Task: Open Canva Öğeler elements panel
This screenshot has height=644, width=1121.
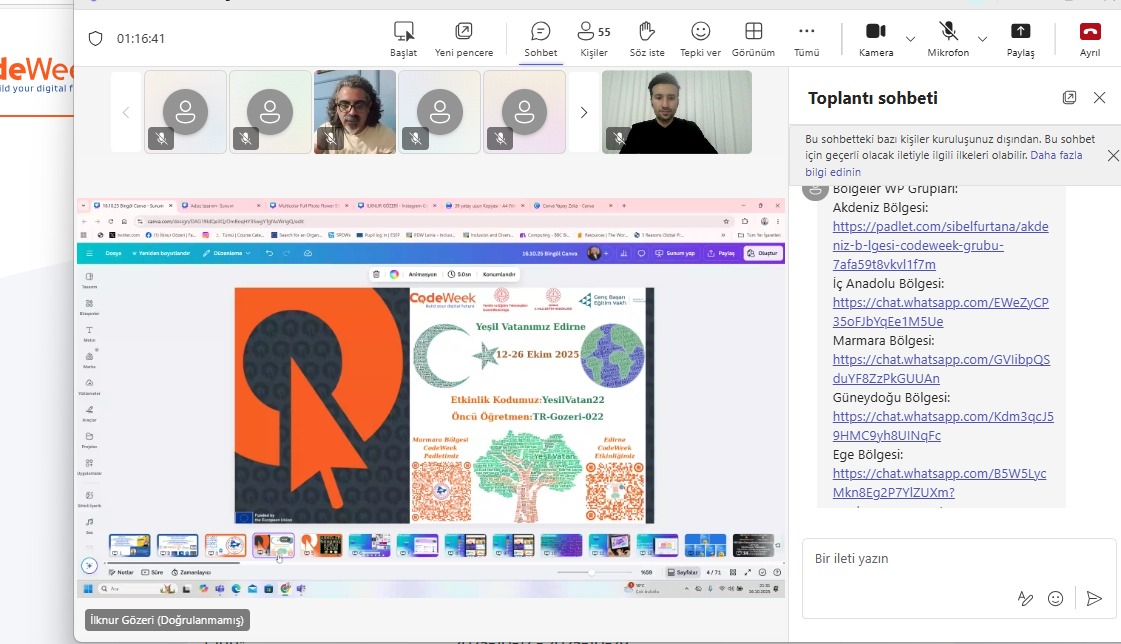Action: [89, 307]
